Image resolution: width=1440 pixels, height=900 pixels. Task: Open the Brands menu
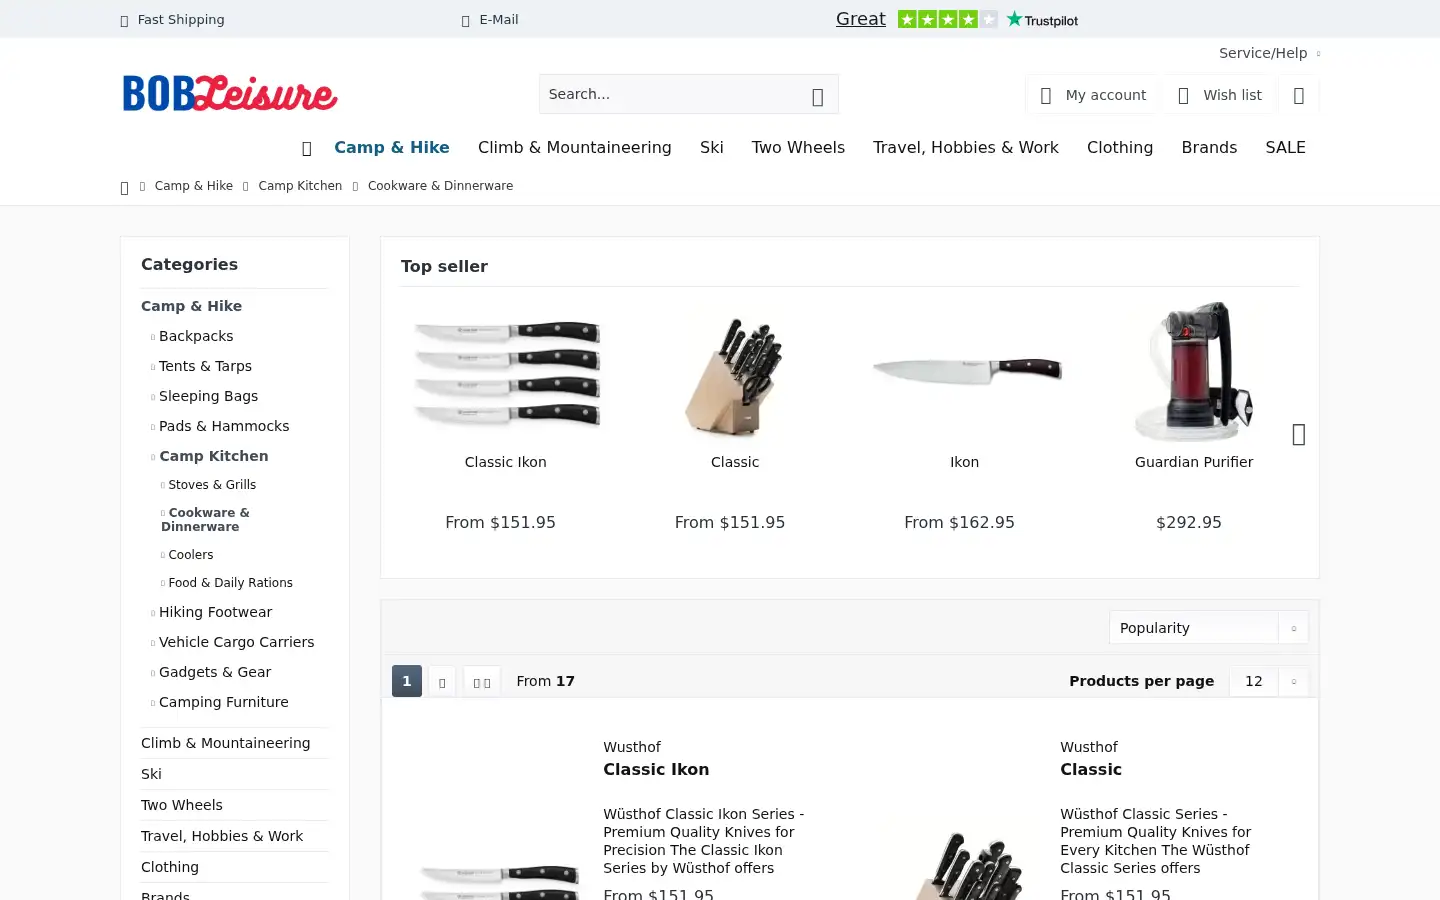1209,147
